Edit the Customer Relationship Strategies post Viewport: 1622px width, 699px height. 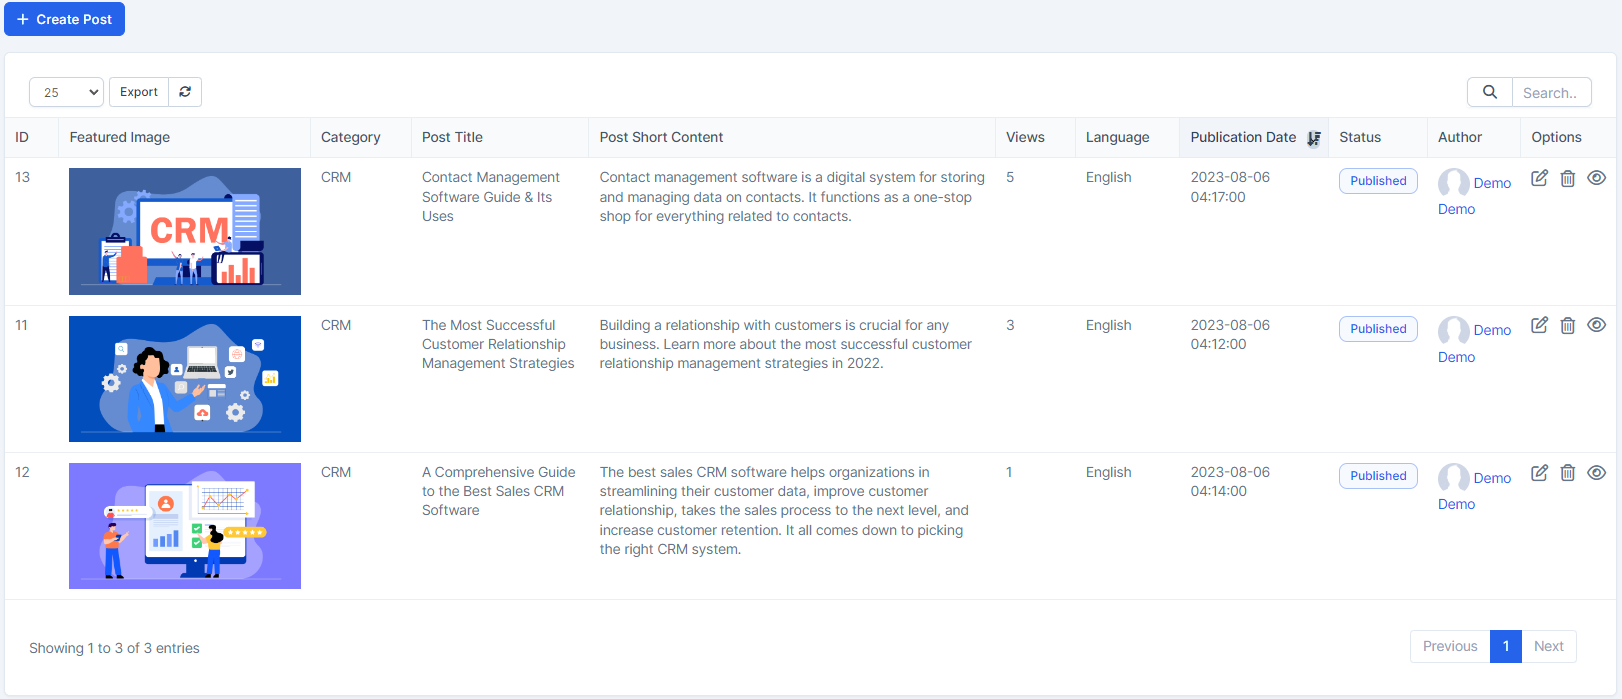pos(1539,325)
